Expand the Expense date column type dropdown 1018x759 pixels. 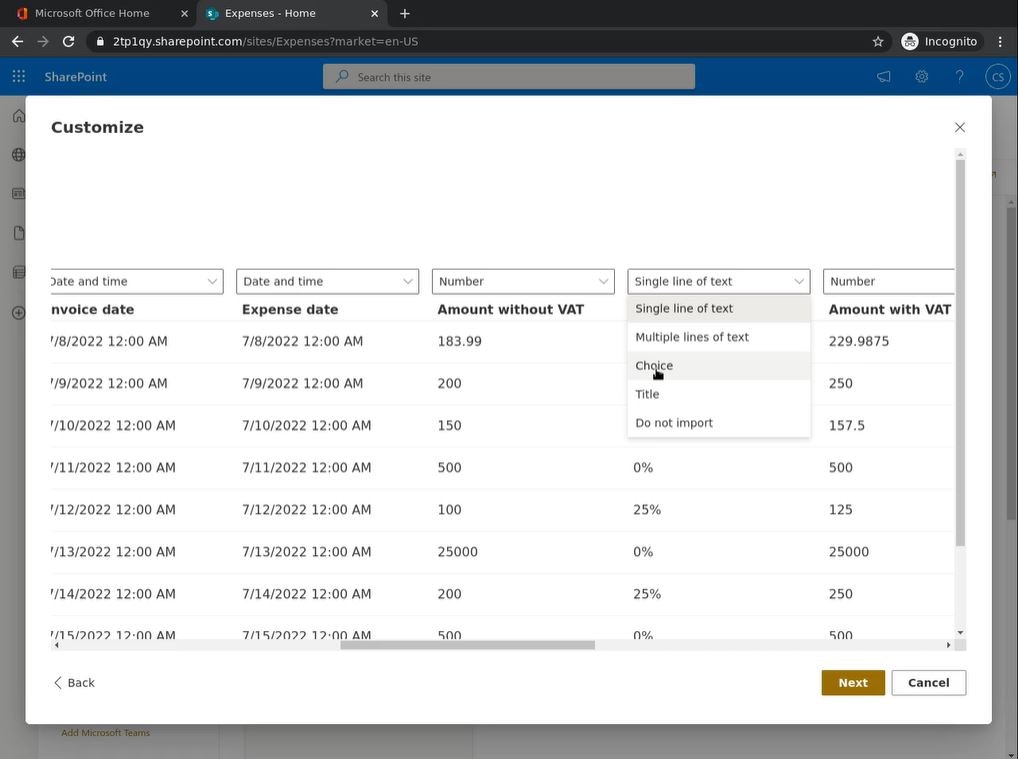pyautogui.click(x=327, y=282)
